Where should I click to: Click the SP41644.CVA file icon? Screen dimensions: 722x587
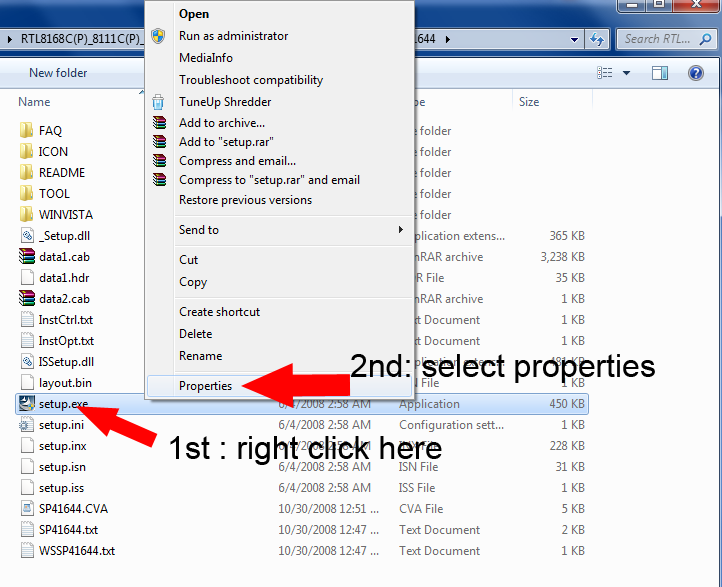[x=27, y=508]
